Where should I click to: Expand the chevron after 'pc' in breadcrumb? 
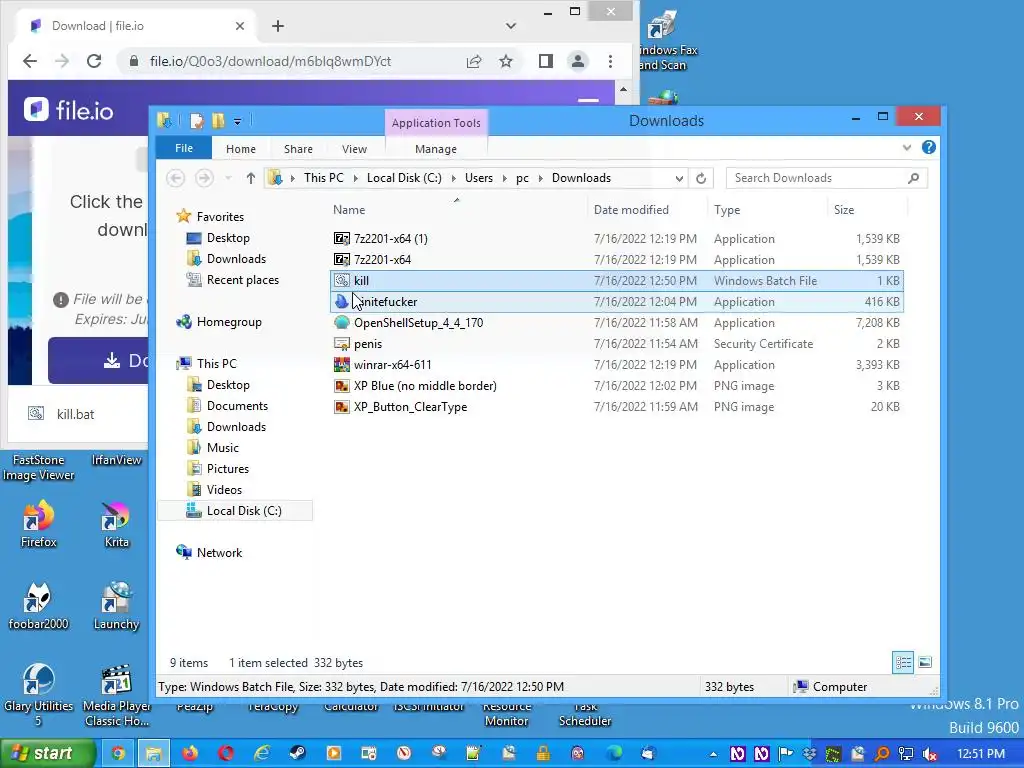pyautogui.click(x=540, y=178)
